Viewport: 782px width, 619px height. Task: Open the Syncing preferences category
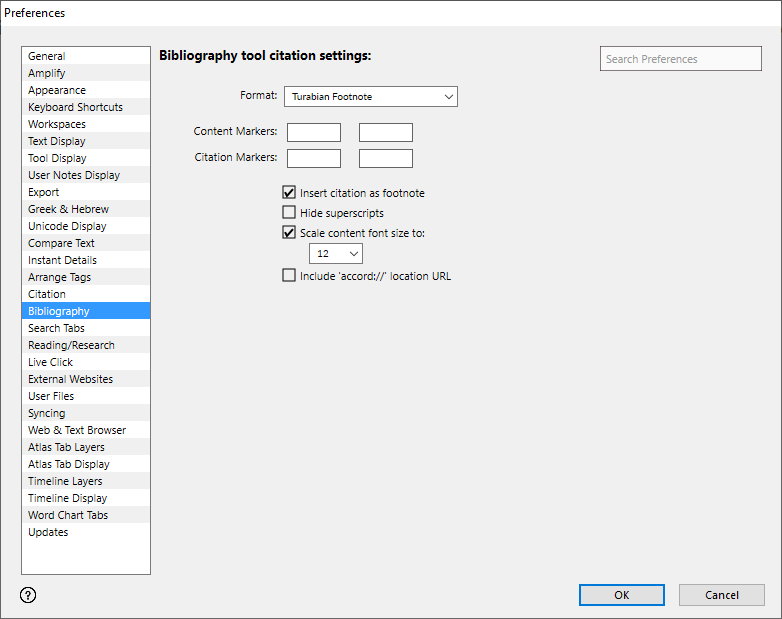click(x=47, y=413)
